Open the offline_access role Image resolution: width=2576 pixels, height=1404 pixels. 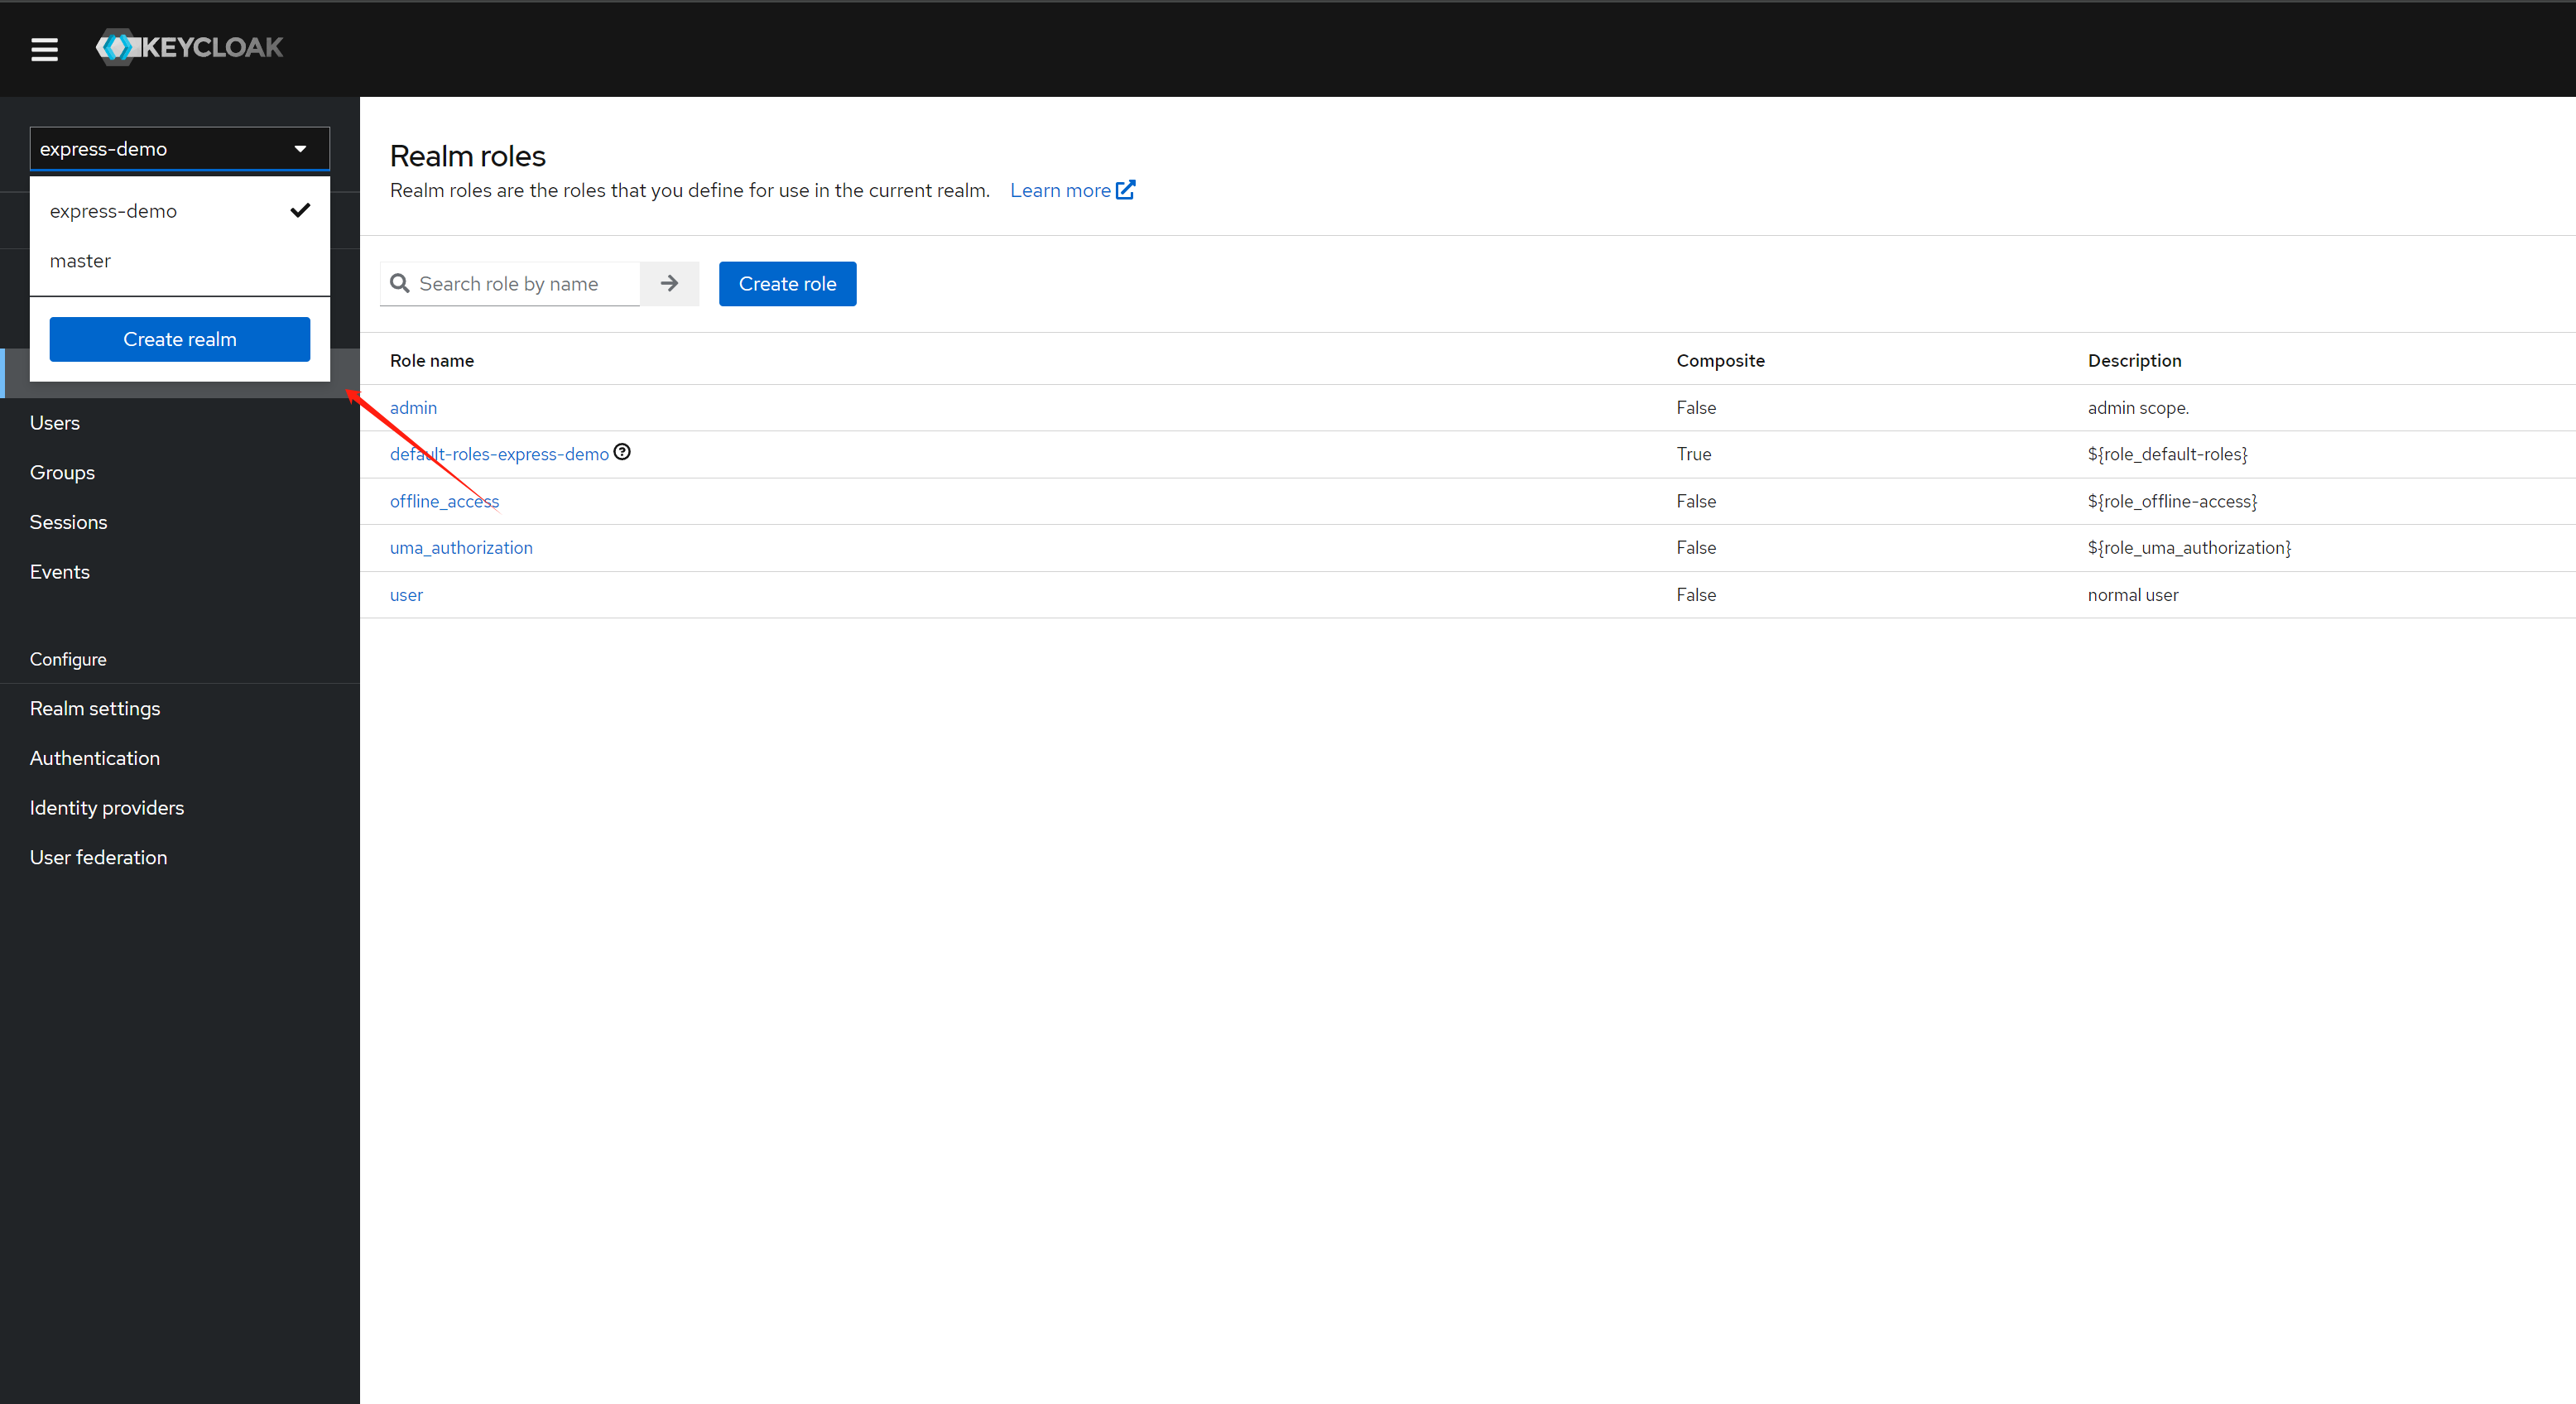[x=444, y=501]
